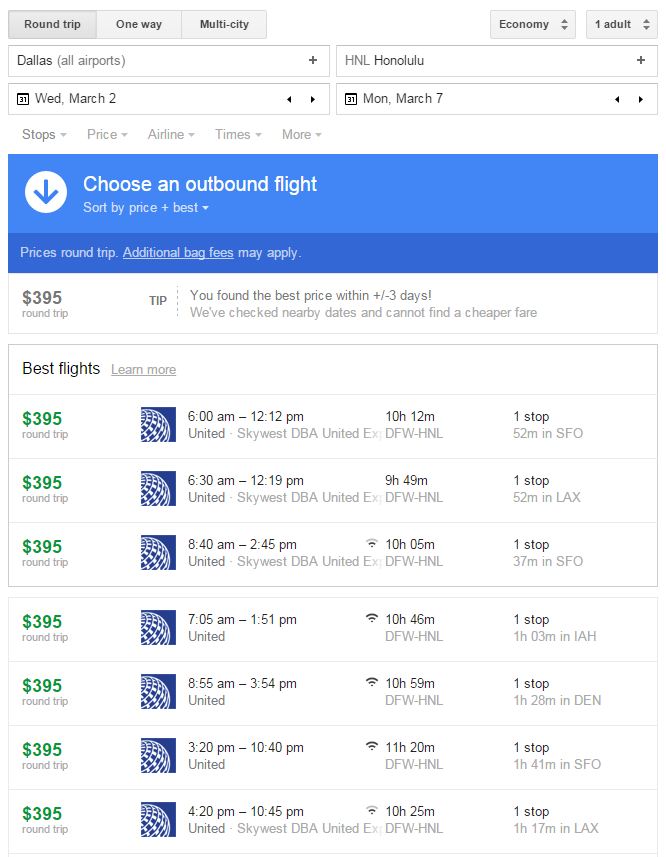Go to previous return date with the left arrow

pos(617,99)
